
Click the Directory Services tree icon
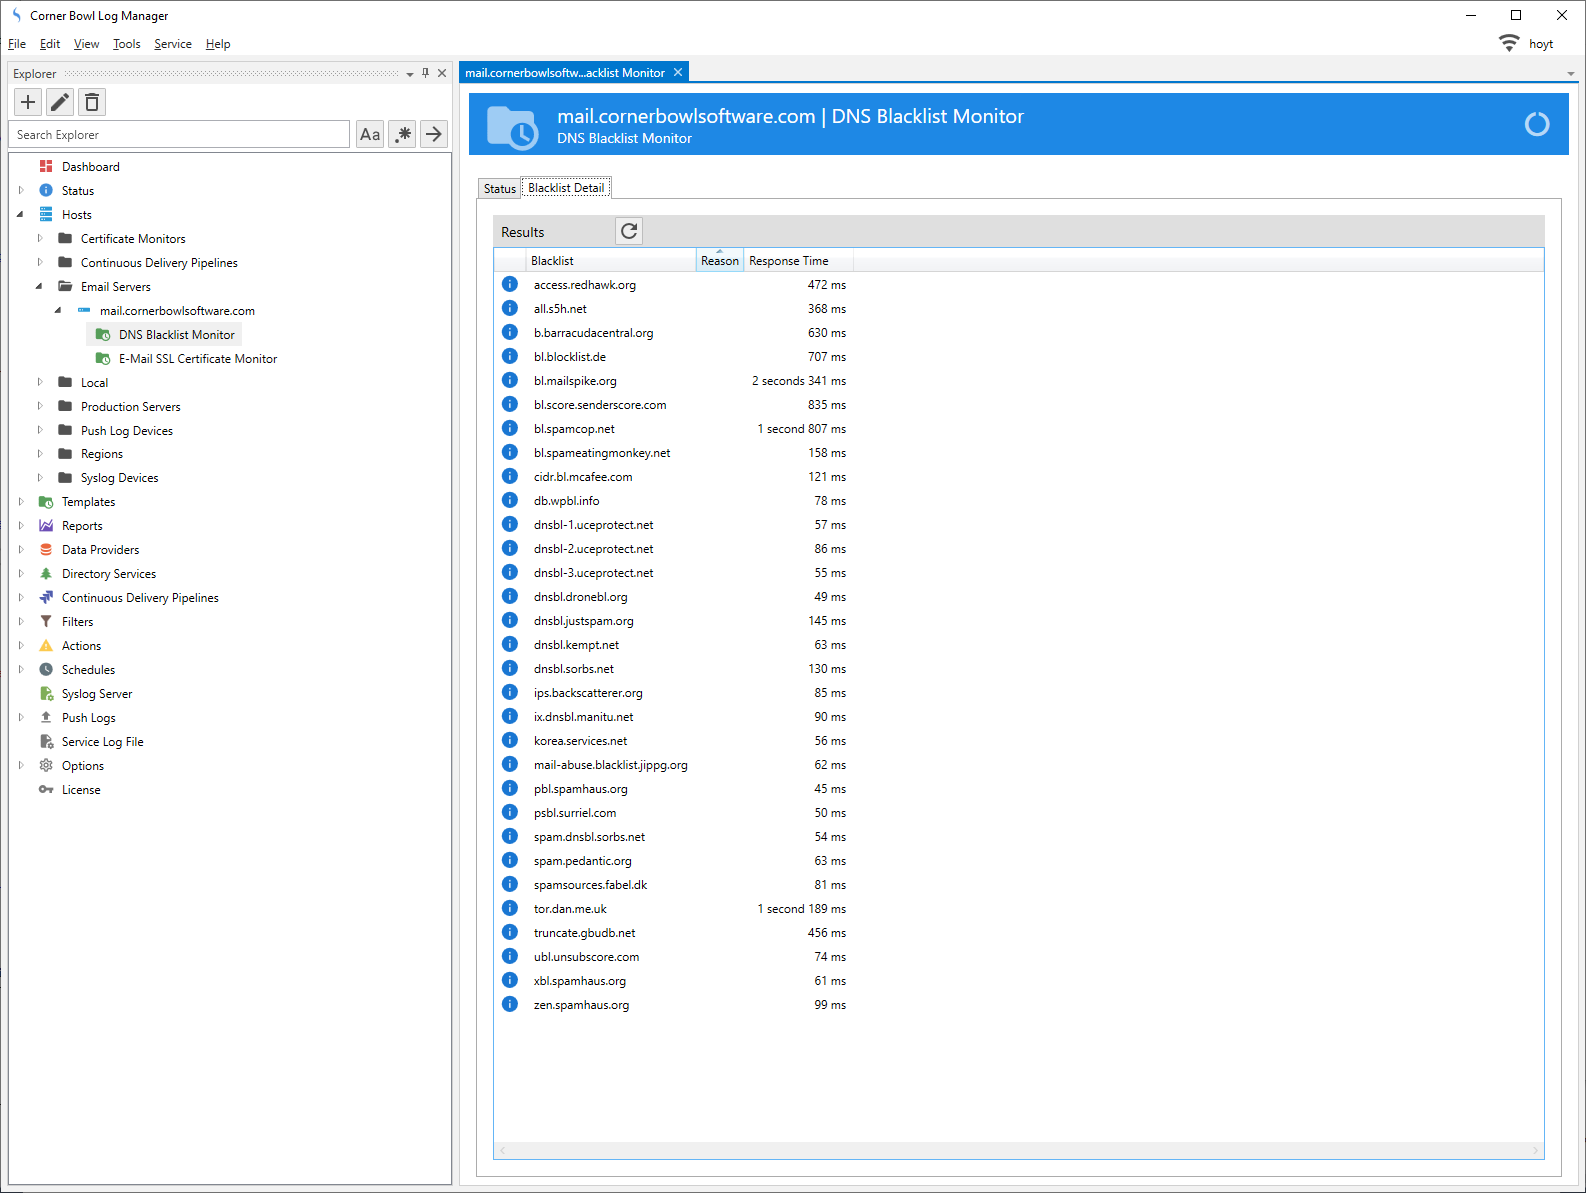(46, 573)
